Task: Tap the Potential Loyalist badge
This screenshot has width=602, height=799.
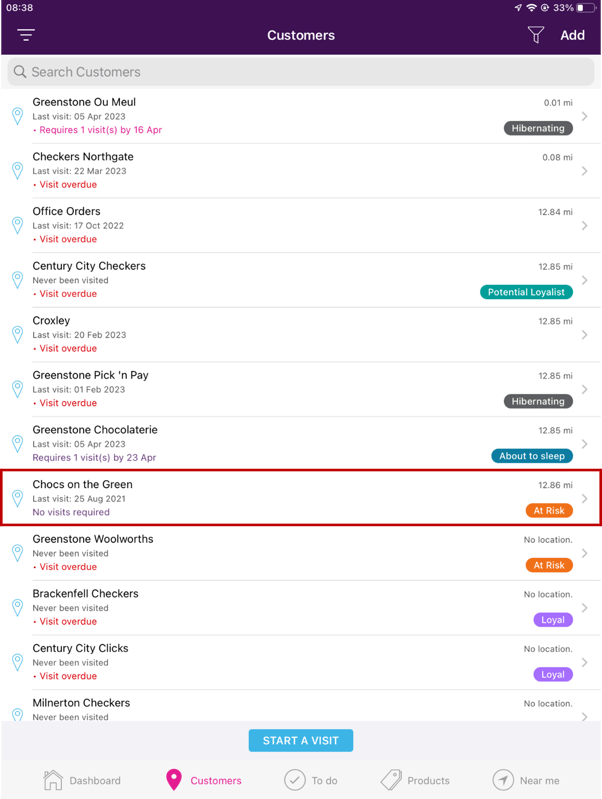Action: pyautogui.click(x=526, y=292)
